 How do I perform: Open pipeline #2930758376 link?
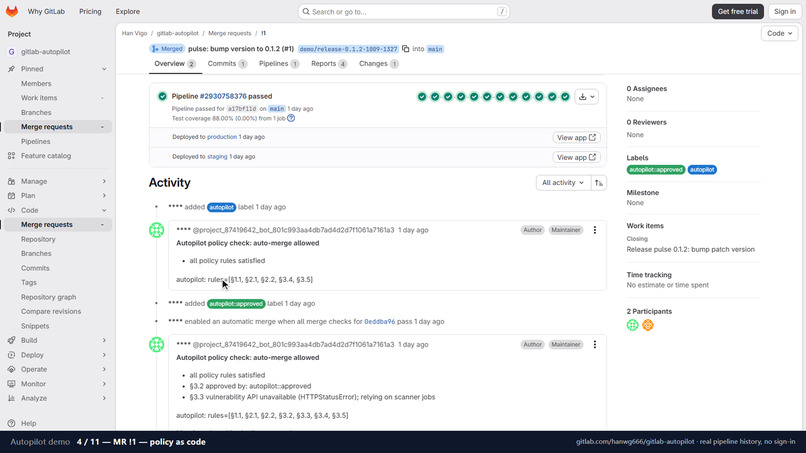pyautogui.click(x=223, y=96)
